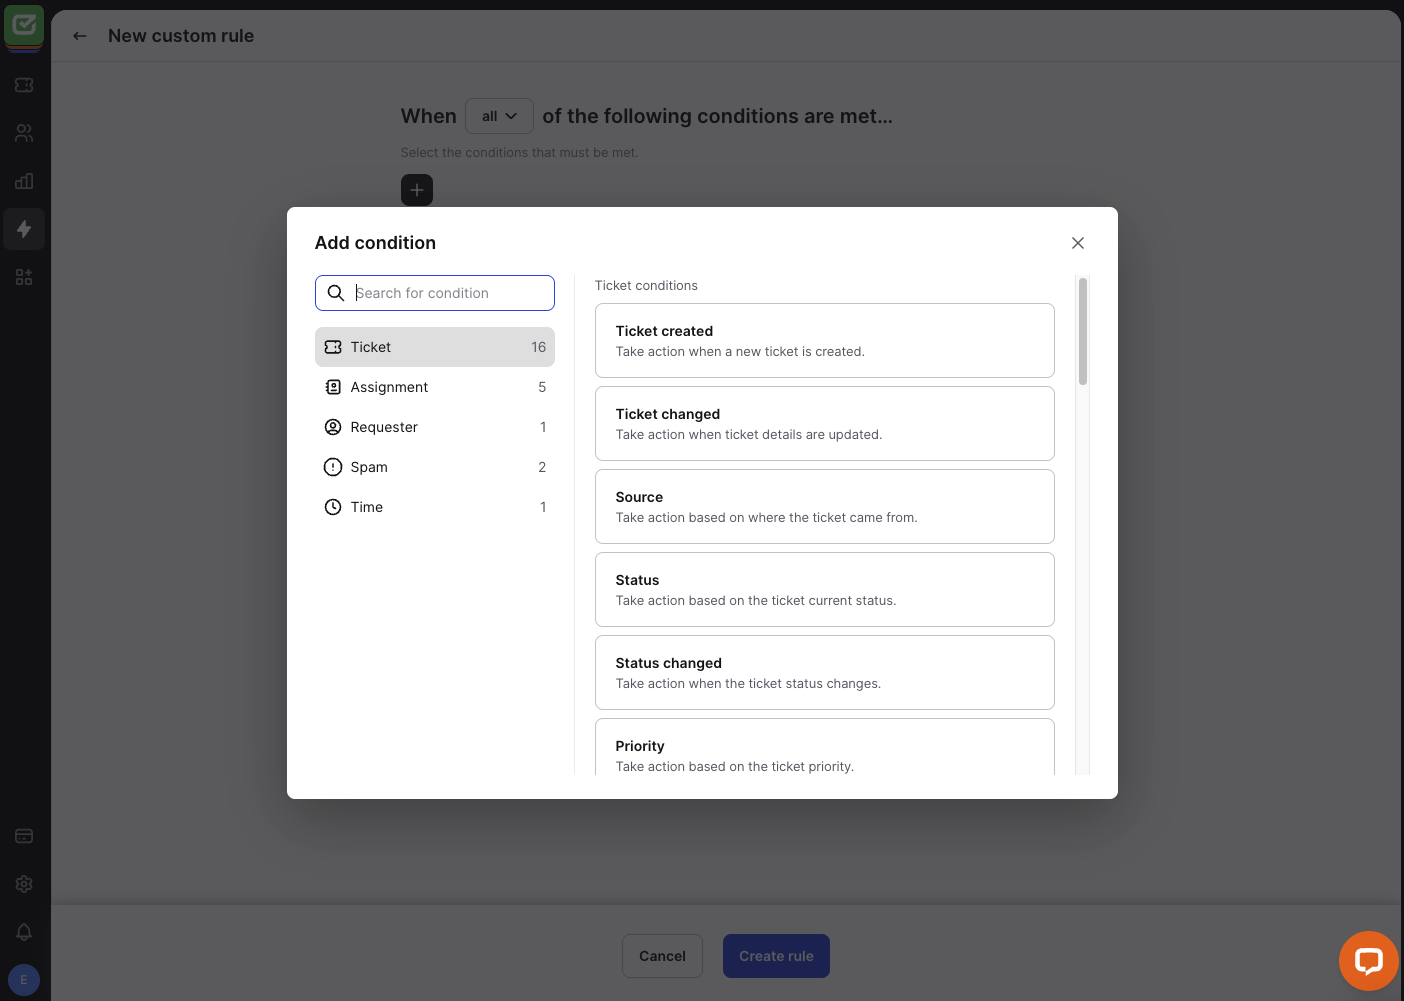Viewport: 1404px width, 1001px height.
Task: Click the Add condition title text
Action: tap(375, 243)
